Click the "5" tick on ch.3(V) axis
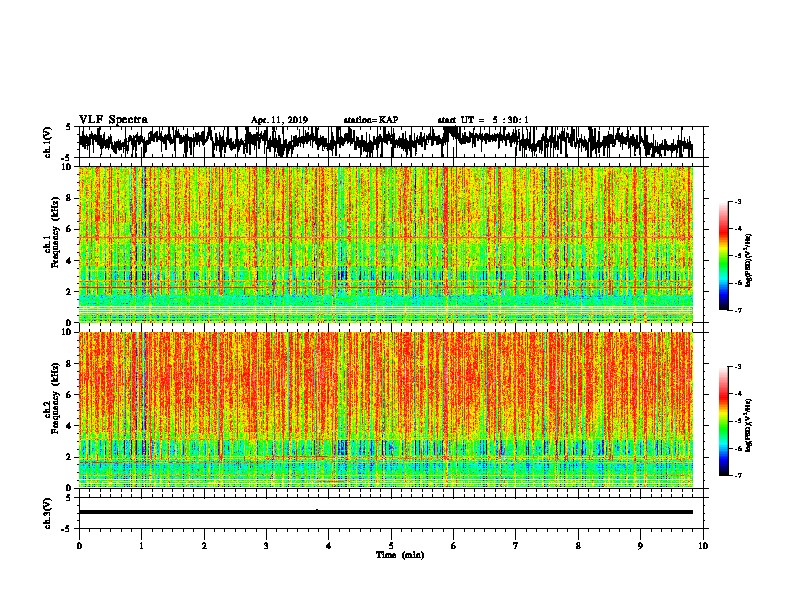Screen dimensions: 792x612 point(68,498)
